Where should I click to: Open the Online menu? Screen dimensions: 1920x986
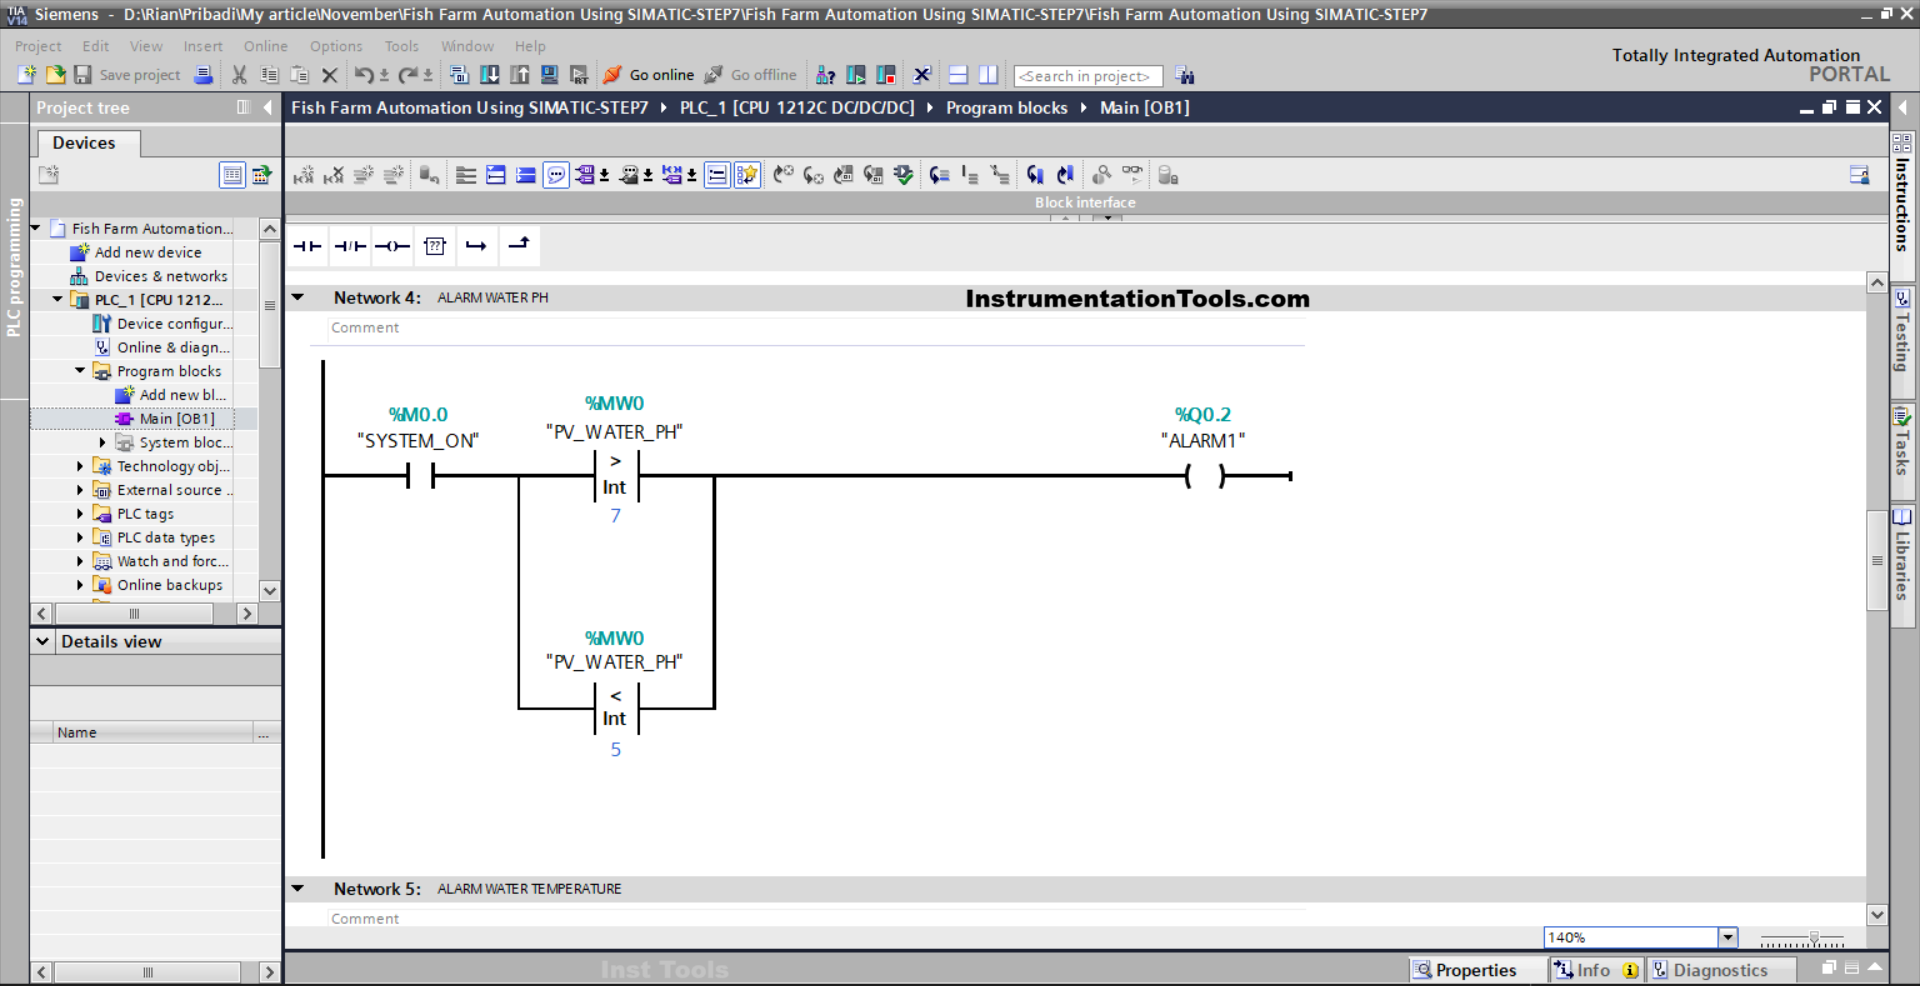pos(265,46)
